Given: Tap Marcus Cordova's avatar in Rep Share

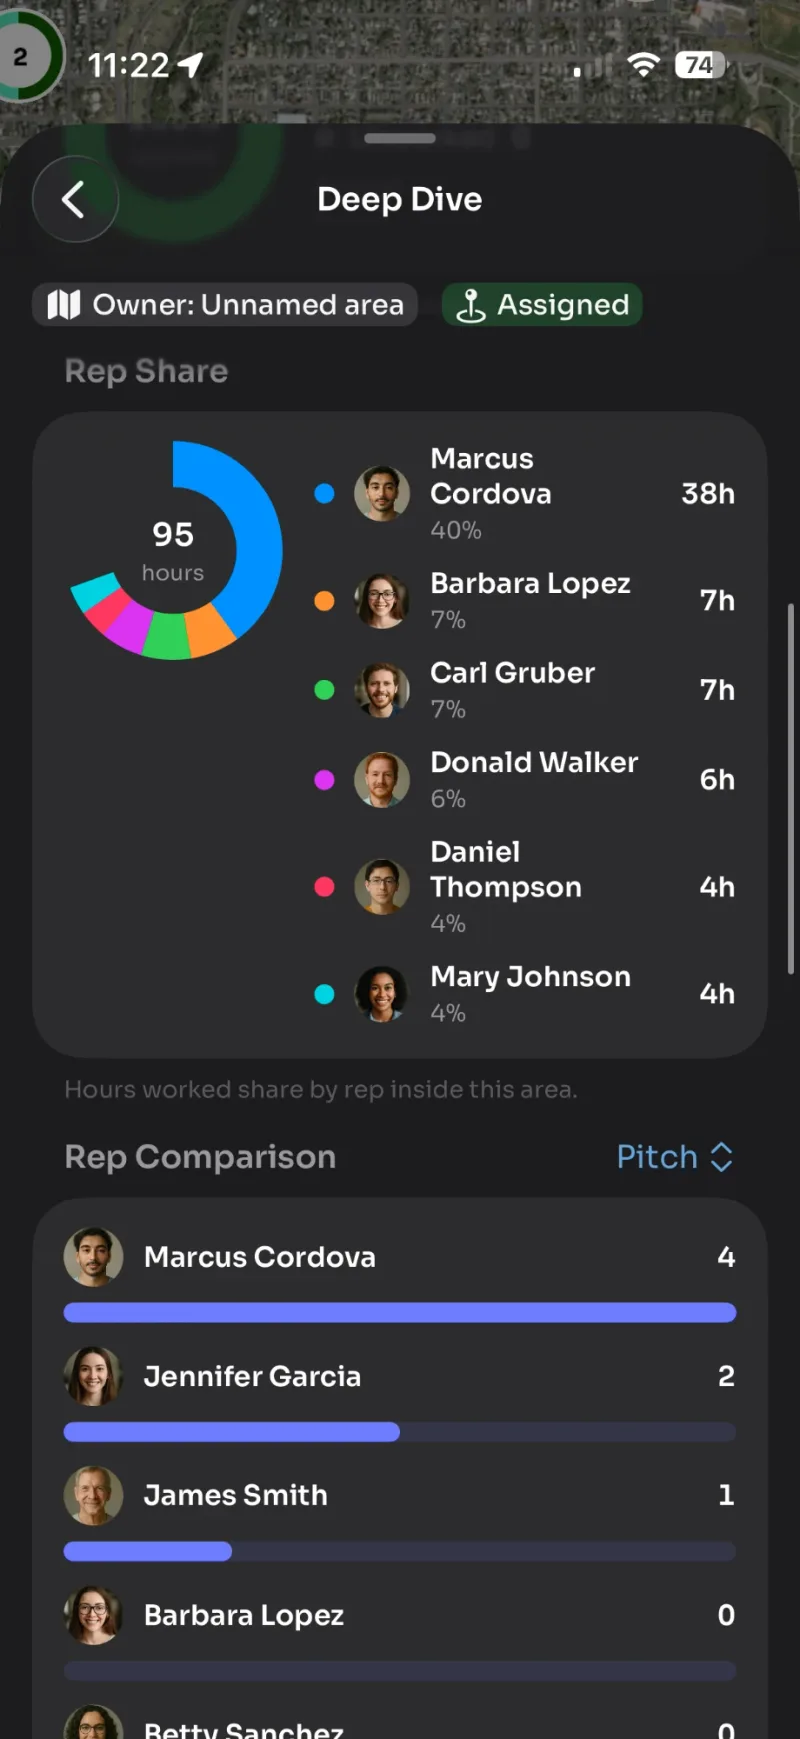Looking at the screenshot, I should click(x=382, y=493).
